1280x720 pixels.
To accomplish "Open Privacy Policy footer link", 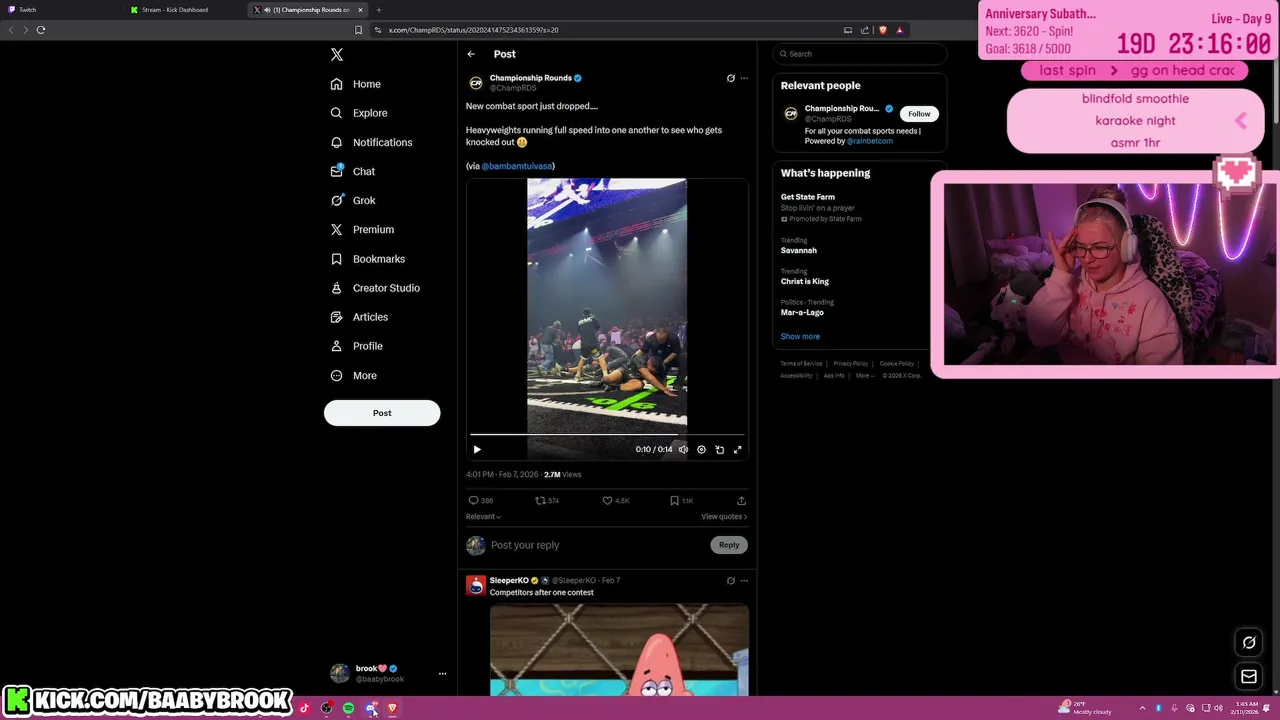I will [x=850, y=364].
